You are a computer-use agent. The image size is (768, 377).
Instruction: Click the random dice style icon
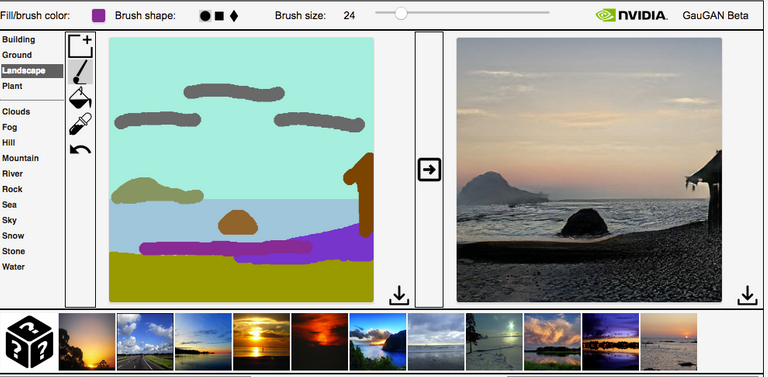click(29, 342)
